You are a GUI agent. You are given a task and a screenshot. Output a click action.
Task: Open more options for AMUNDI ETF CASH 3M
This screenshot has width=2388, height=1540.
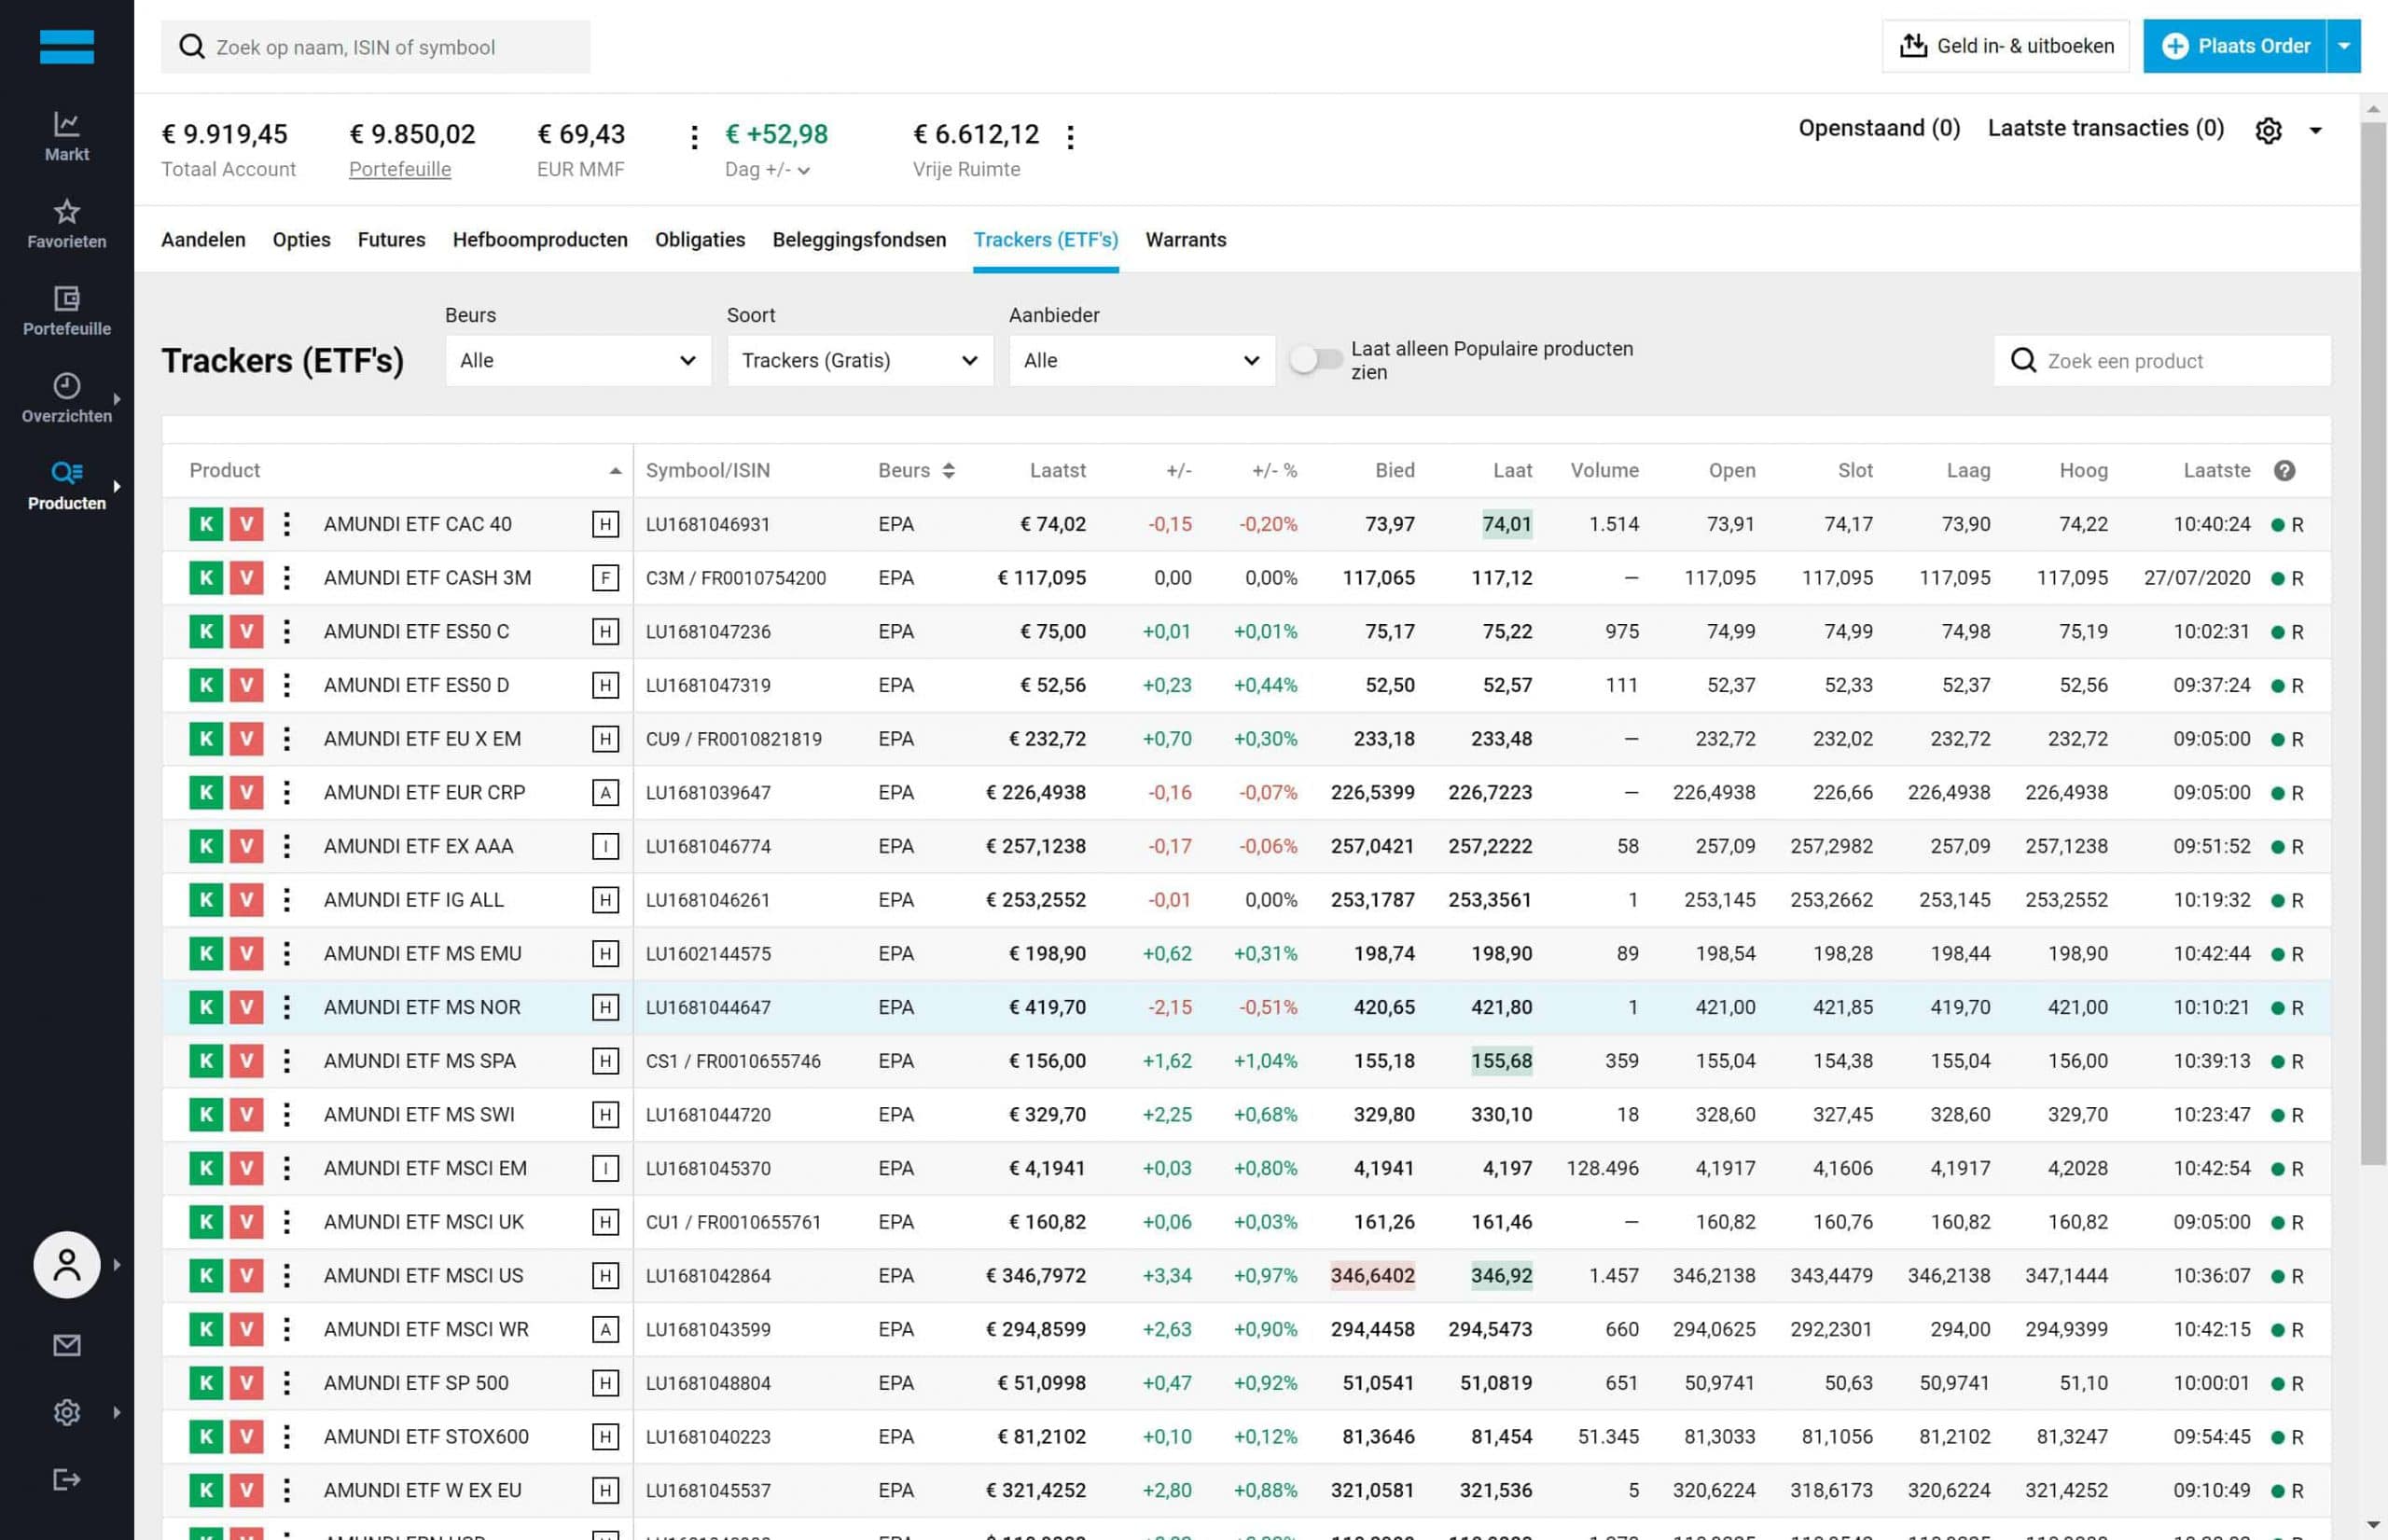click(x=287, y=578)
